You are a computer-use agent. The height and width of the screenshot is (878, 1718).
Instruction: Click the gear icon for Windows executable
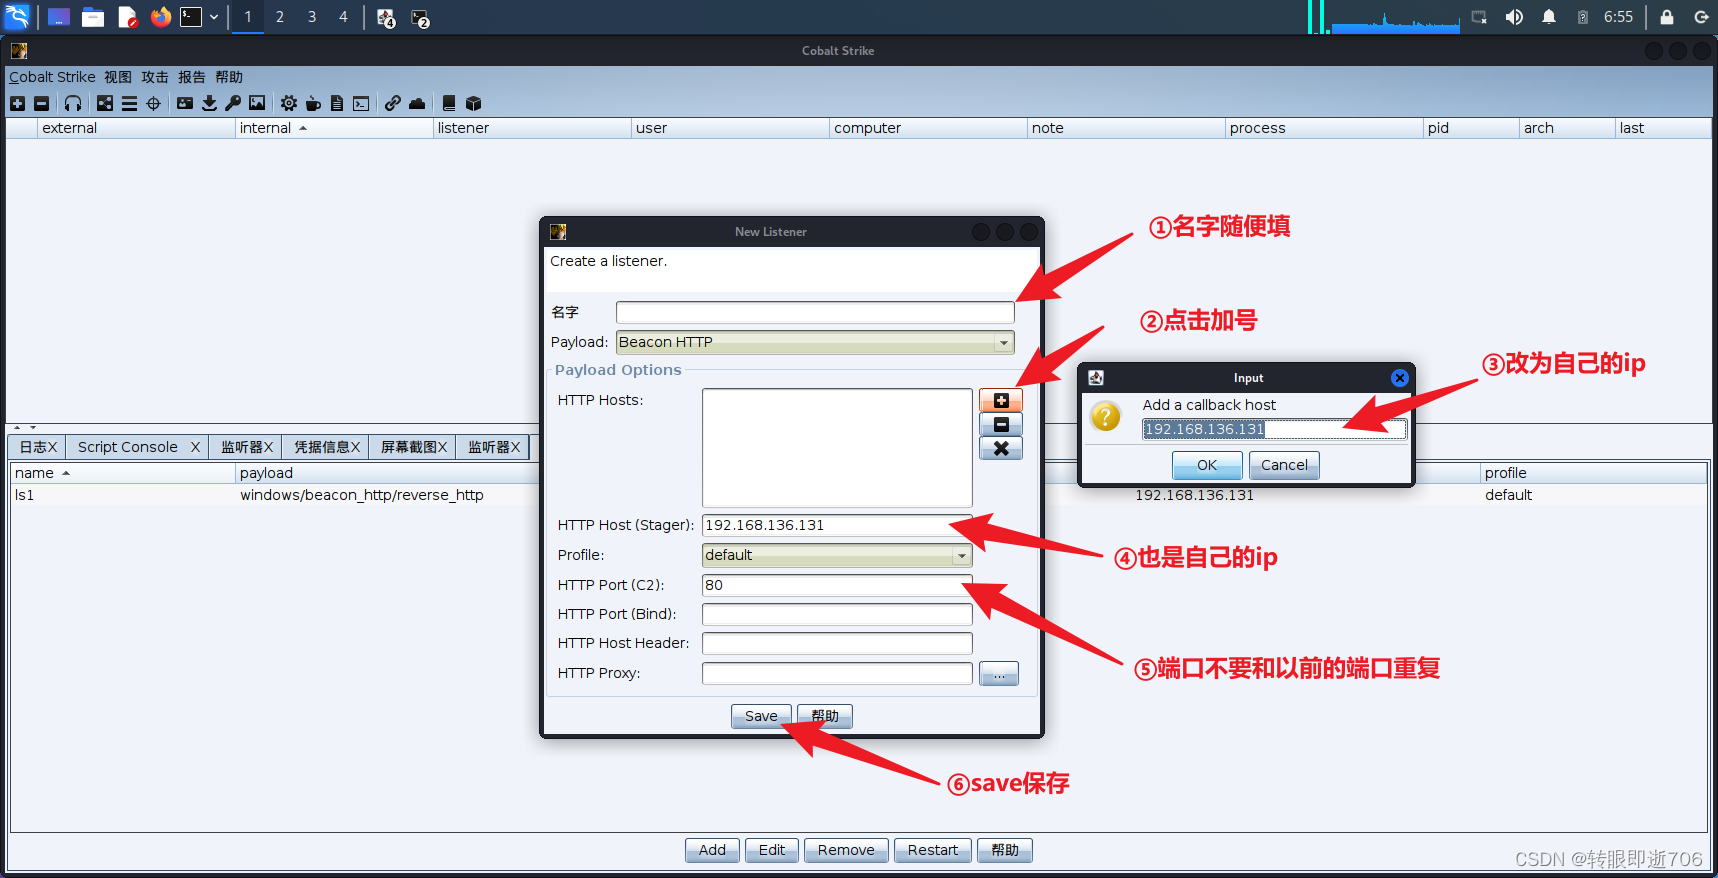[x=289, y=103]
